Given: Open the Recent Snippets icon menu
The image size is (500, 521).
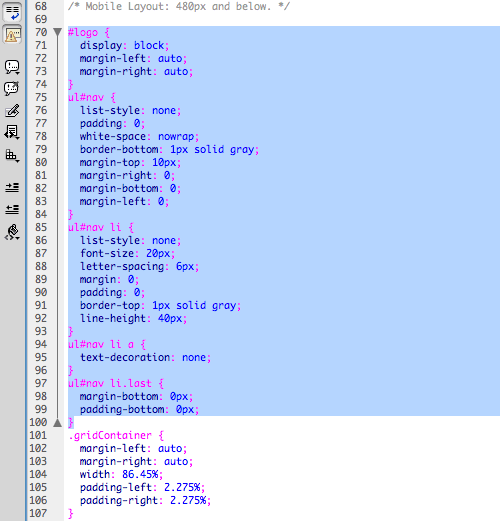Looking at the screenshot, I should tap(12, 133).
